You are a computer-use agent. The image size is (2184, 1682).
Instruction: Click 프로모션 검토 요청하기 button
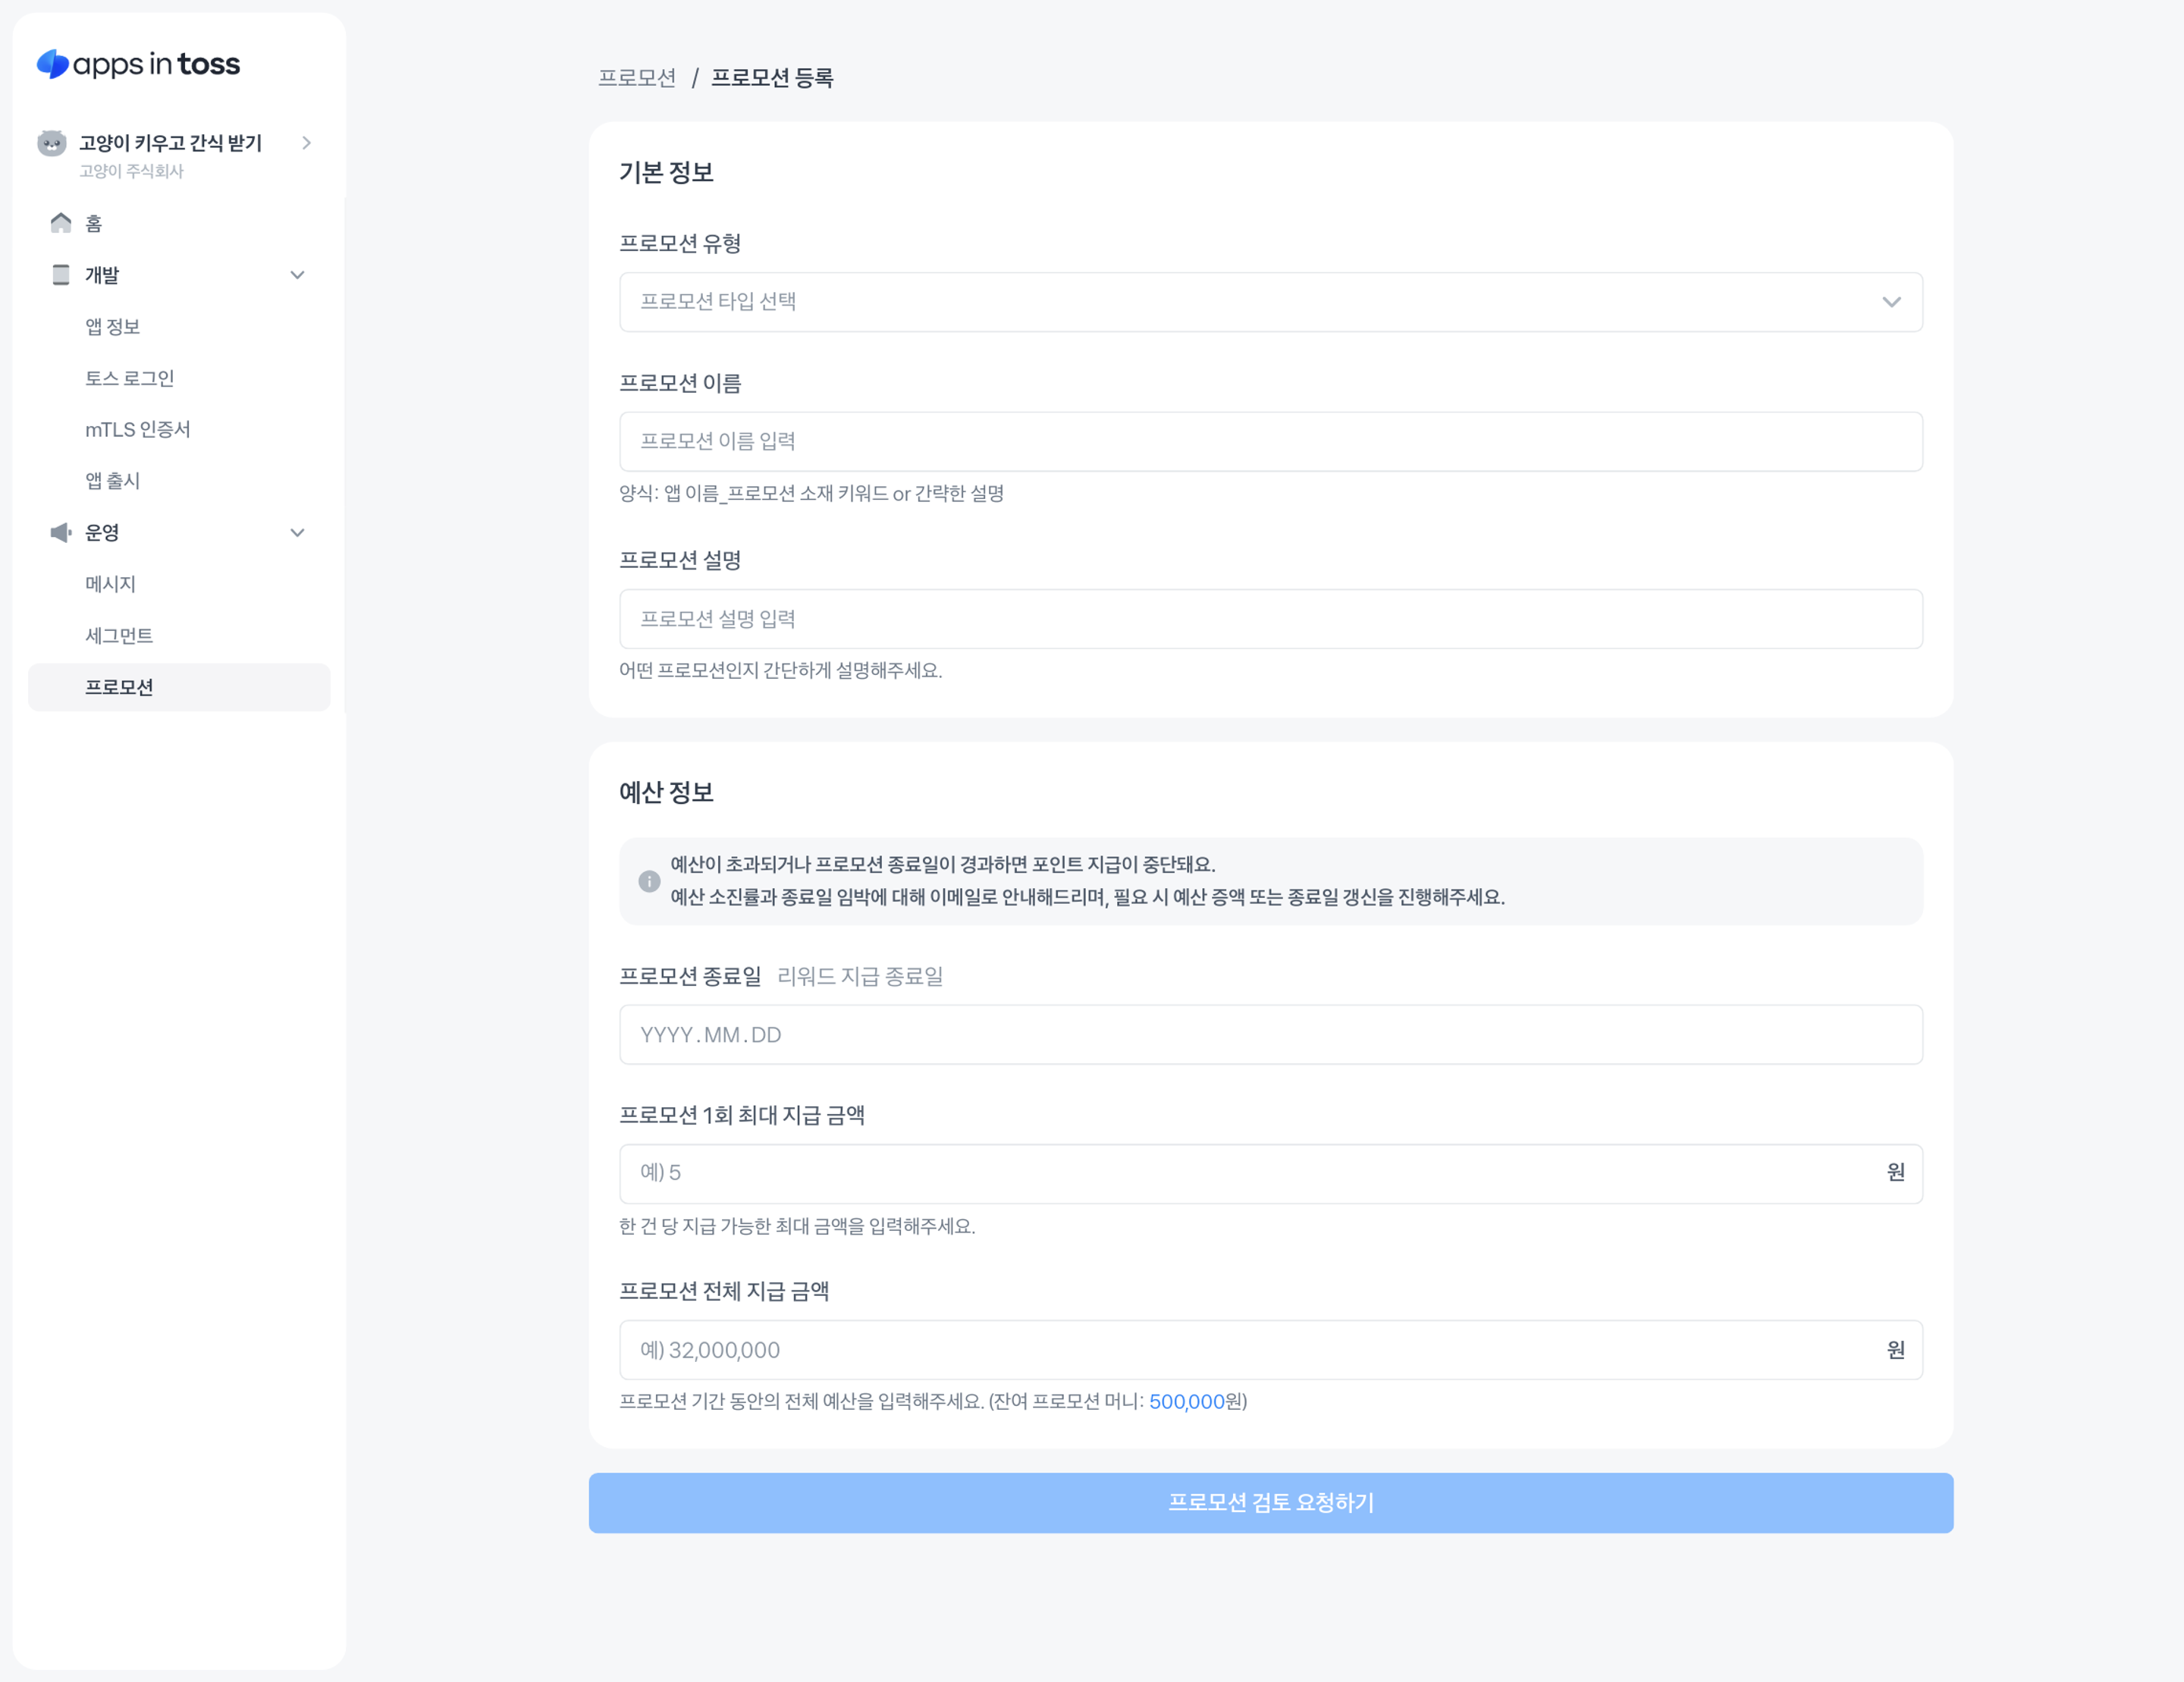click(x=1270, y=1502)
